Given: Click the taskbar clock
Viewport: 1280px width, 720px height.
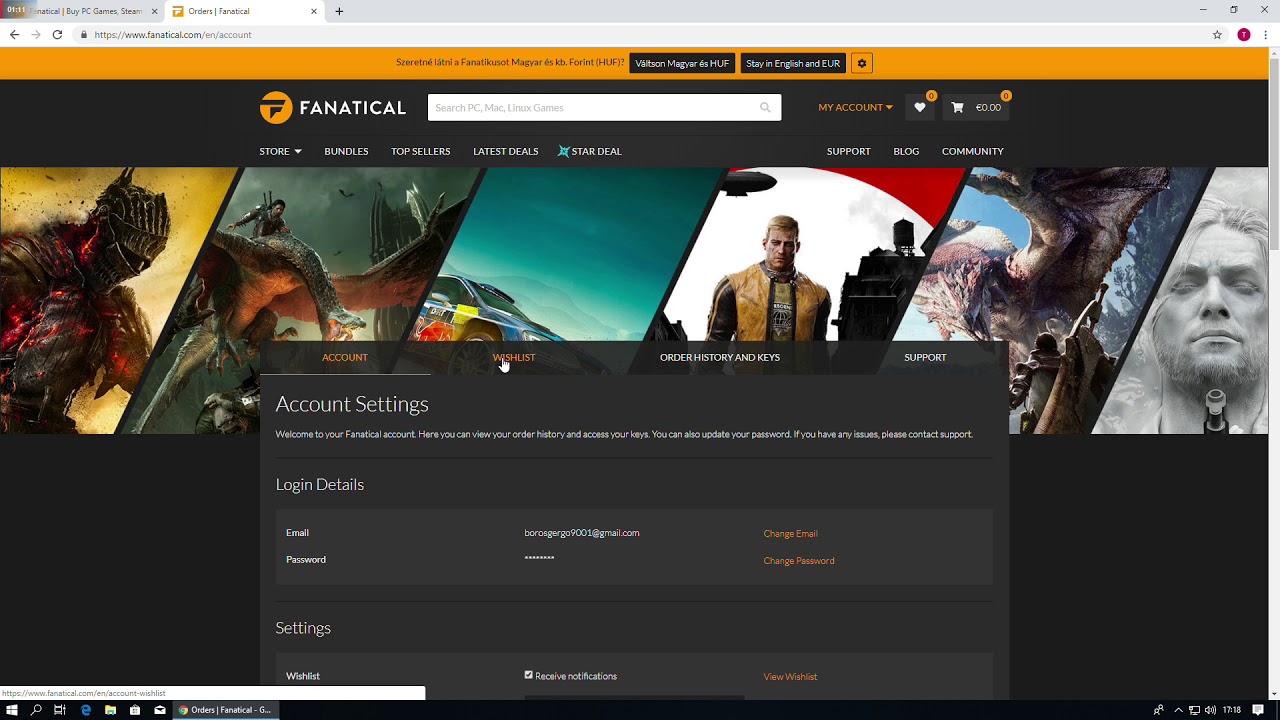Looking at the screenshot, I should pyautogui.click(x=1231, y=710).
